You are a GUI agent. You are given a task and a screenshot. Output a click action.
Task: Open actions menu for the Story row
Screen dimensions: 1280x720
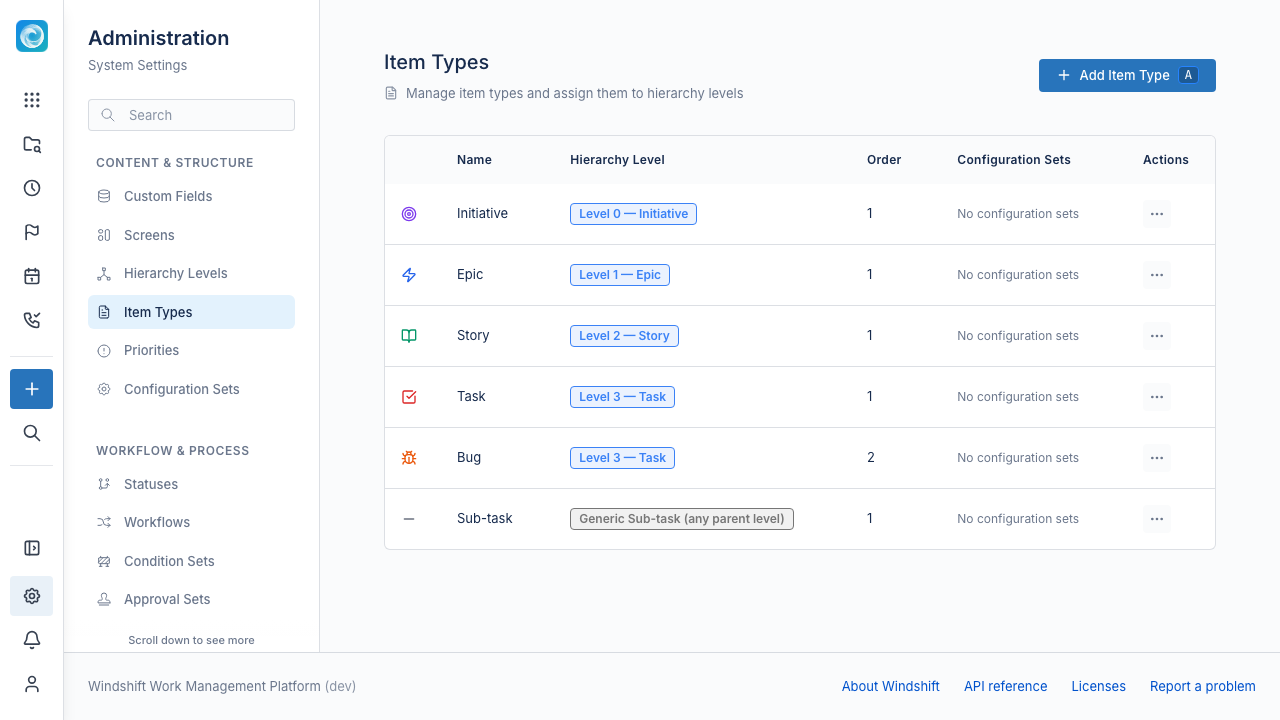click(1157, 336)
